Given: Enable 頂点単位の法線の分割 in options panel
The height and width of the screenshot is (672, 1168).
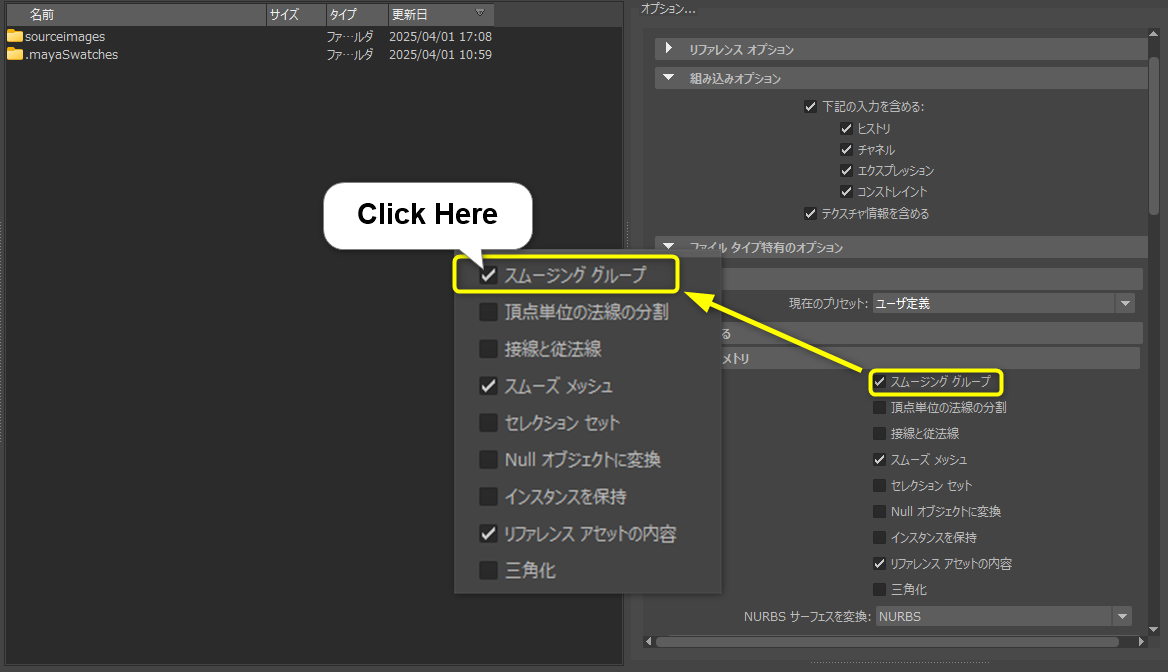Looking at the screenshot, I should 880,408.
